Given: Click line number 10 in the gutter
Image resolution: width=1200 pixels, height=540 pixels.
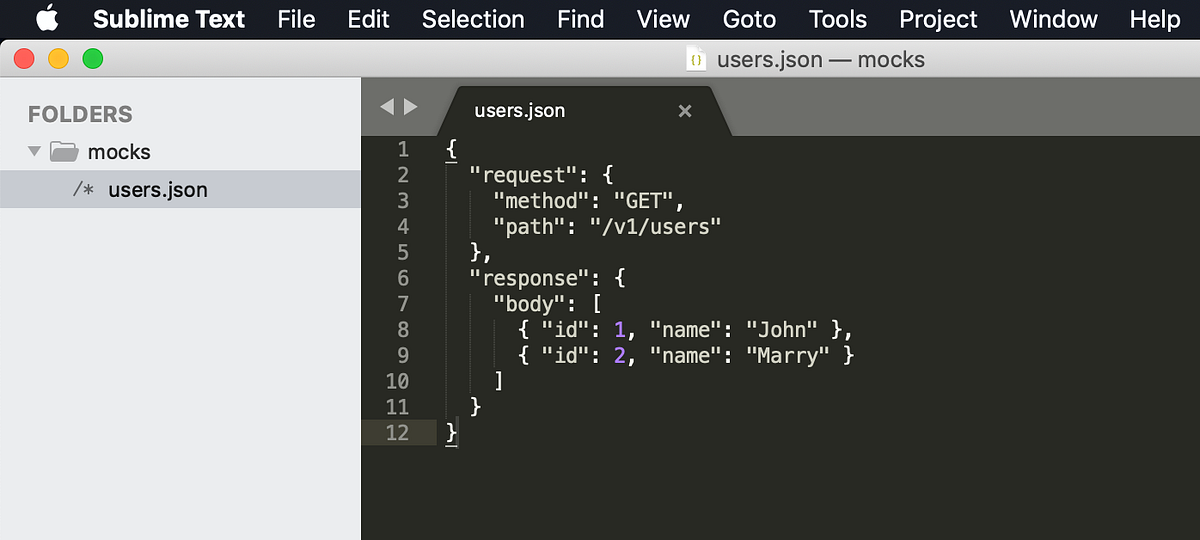Looking at the screenshot, I should [x=397, y=381].
